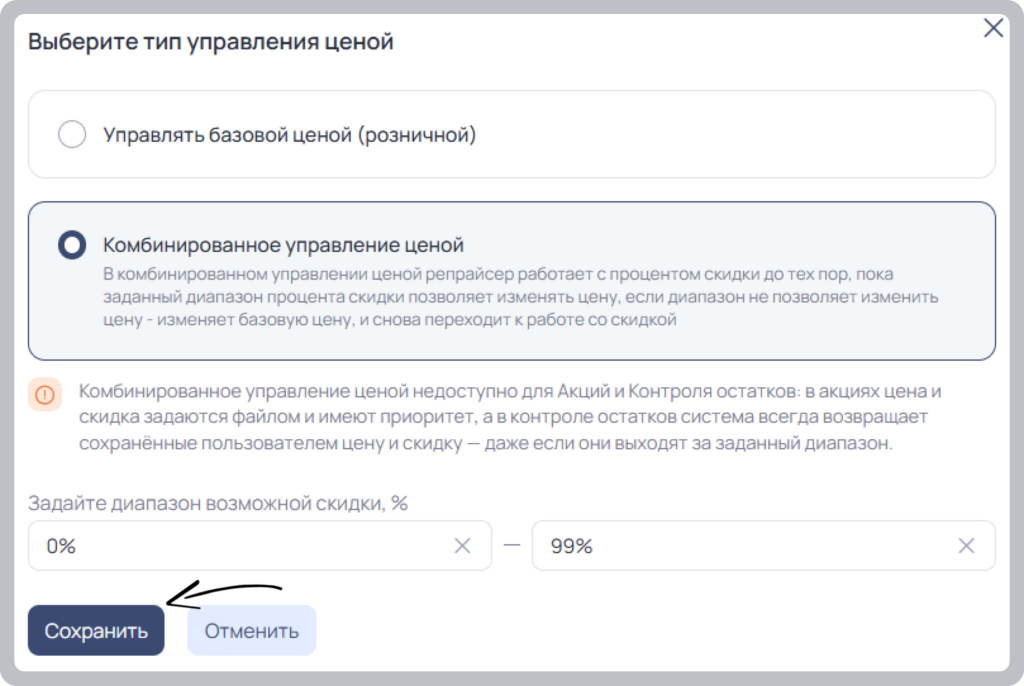Click the hand-drawn arrow pointing to Сохранить
The width and height of the screenshot is (1024, 686).
click(224, 595)
